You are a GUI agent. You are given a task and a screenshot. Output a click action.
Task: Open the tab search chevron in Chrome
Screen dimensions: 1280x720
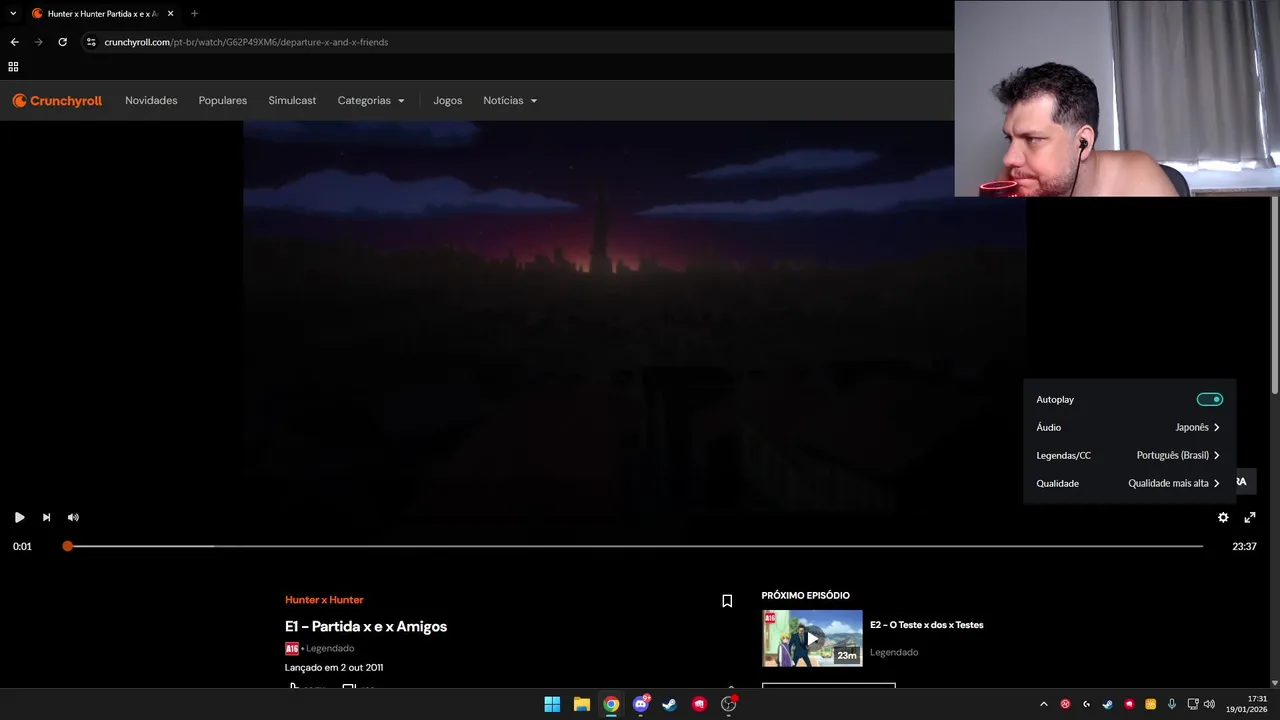click(13, 14)
